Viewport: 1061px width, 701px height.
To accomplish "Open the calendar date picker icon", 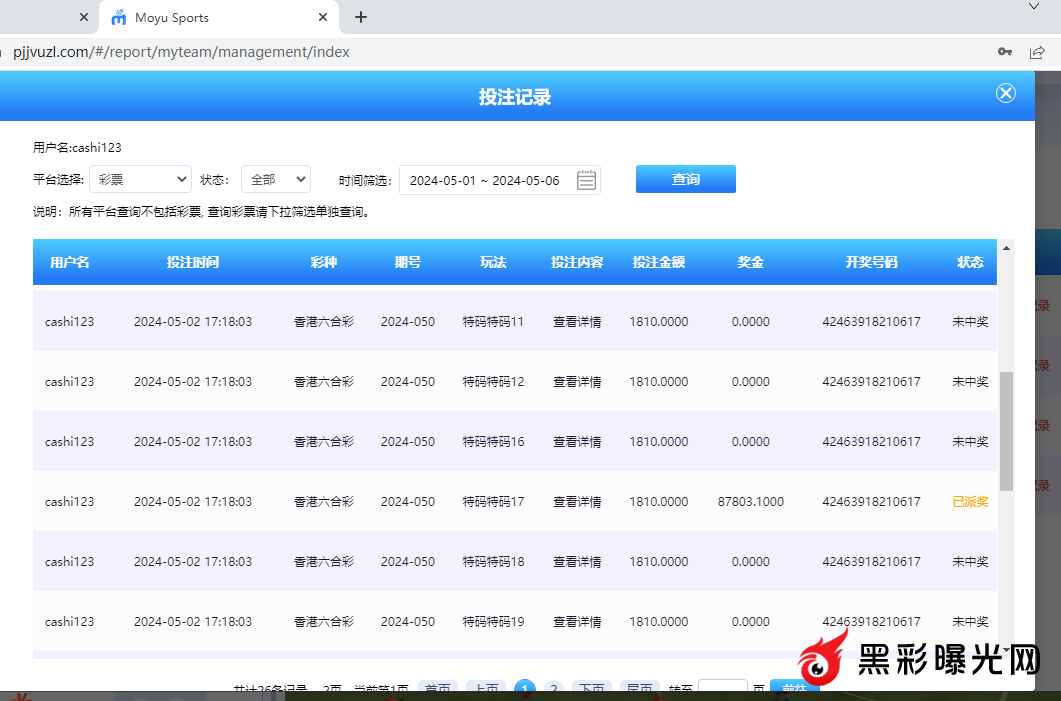I will (587, 180).
